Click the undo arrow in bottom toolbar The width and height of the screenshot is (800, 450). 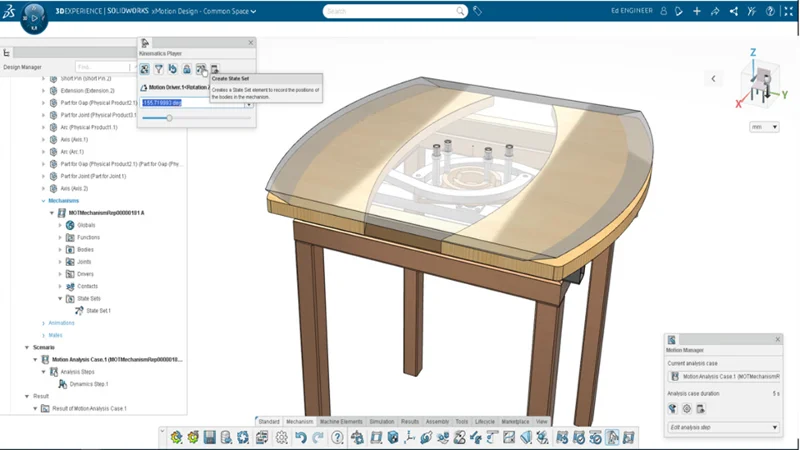[300, 438]
